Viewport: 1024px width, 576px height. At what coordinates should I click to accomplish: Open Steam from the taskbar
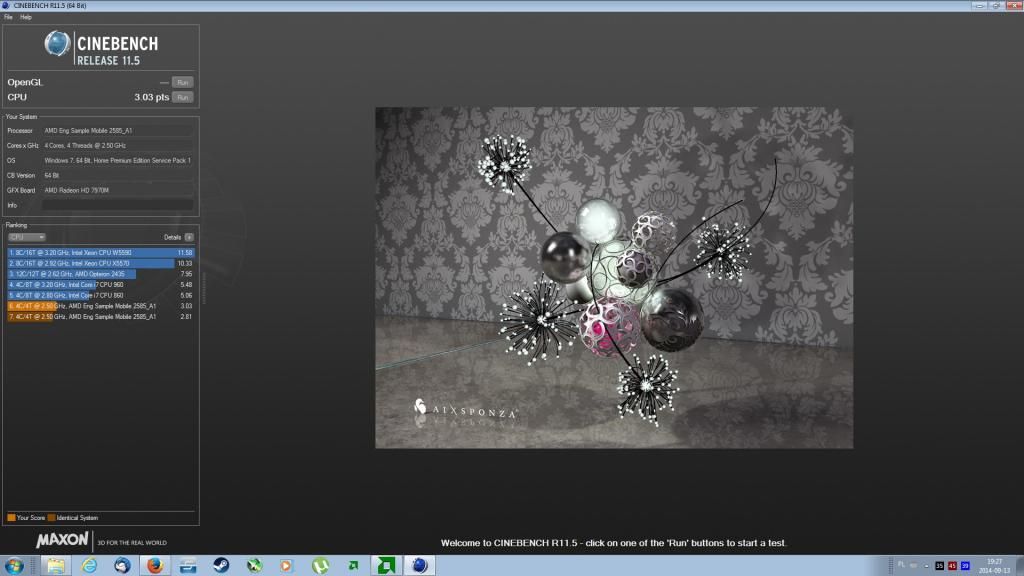pos(221,566)
